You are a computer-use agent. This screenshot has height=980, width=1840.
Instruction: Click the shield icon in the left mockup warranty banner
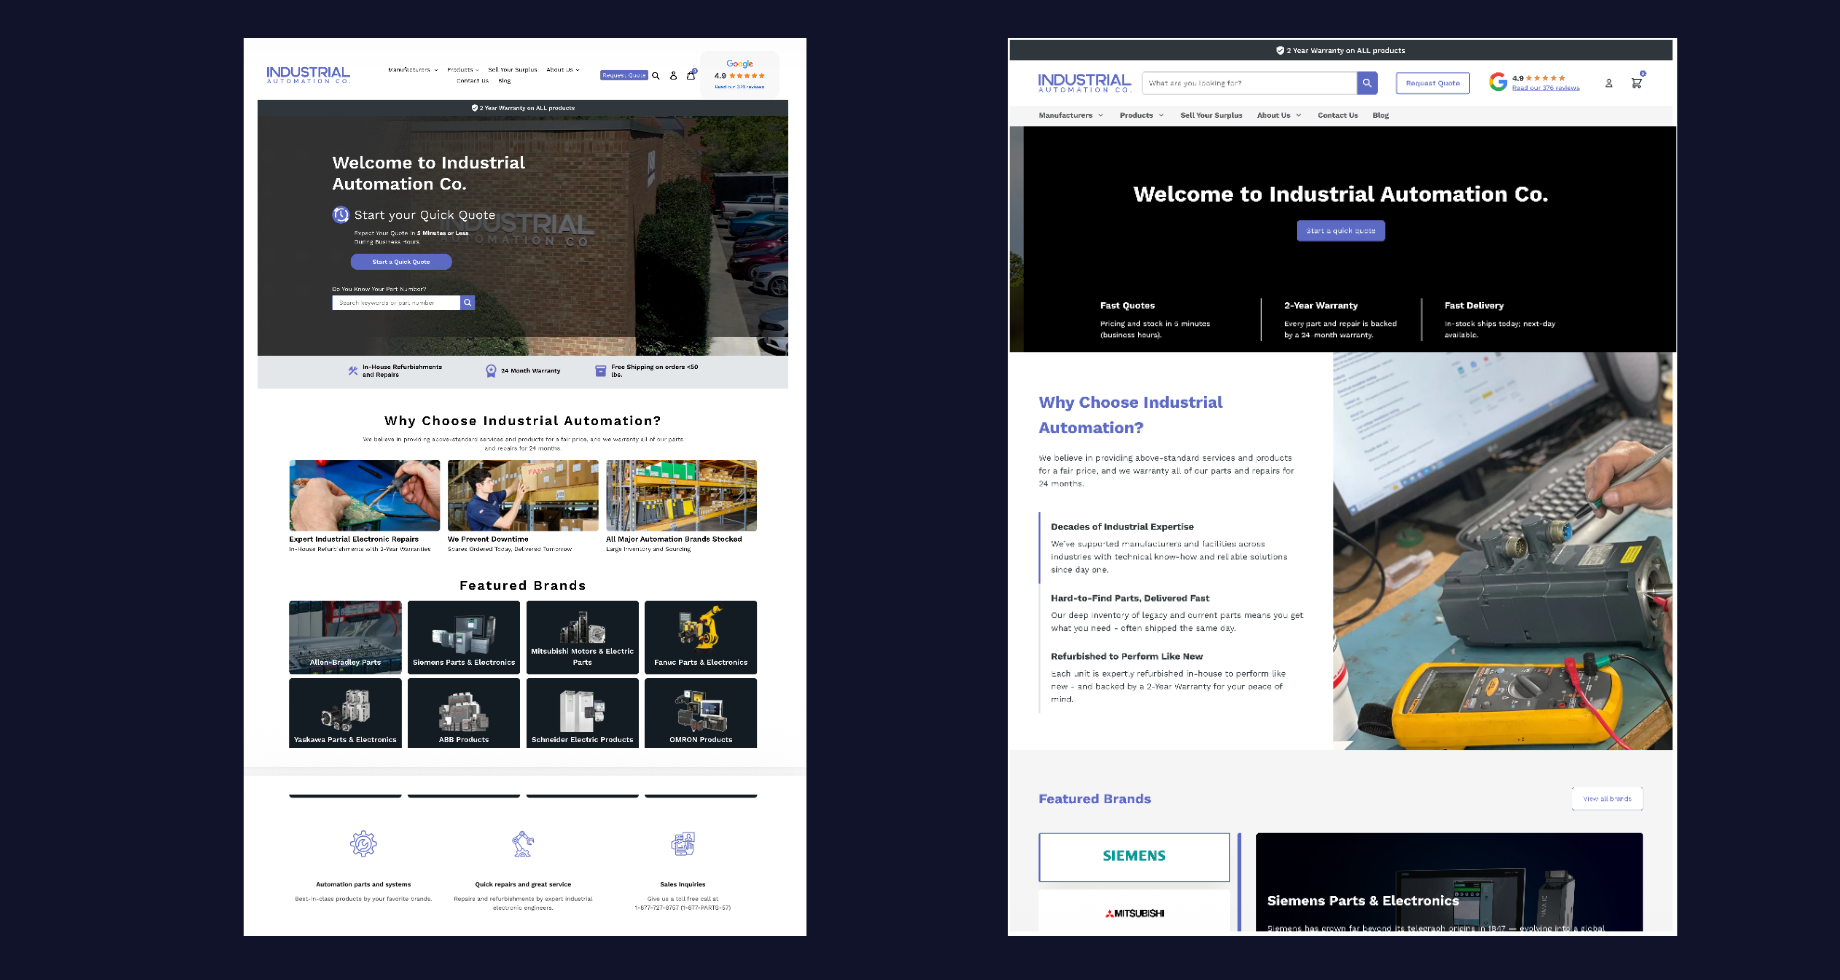(475, 108)
